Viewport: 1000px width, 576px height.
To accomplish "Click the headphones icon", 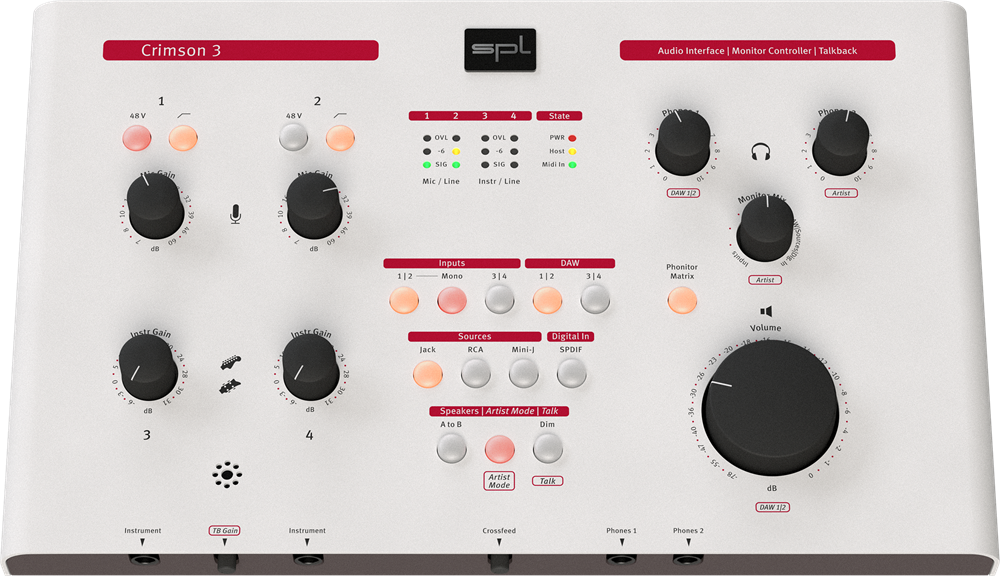I will tap(761, 152).
